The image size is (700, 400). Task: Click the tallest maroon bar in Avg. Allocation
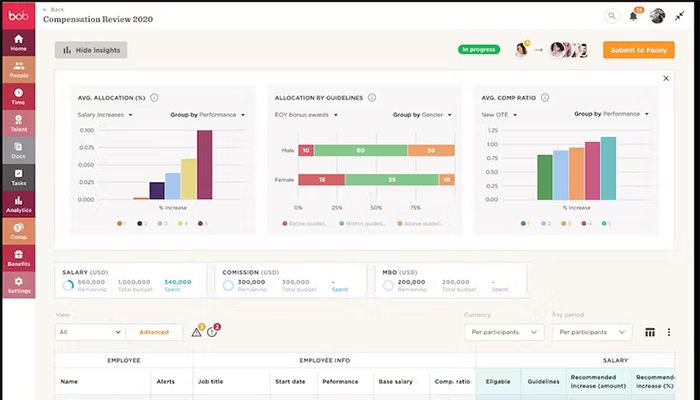(205, 165)
